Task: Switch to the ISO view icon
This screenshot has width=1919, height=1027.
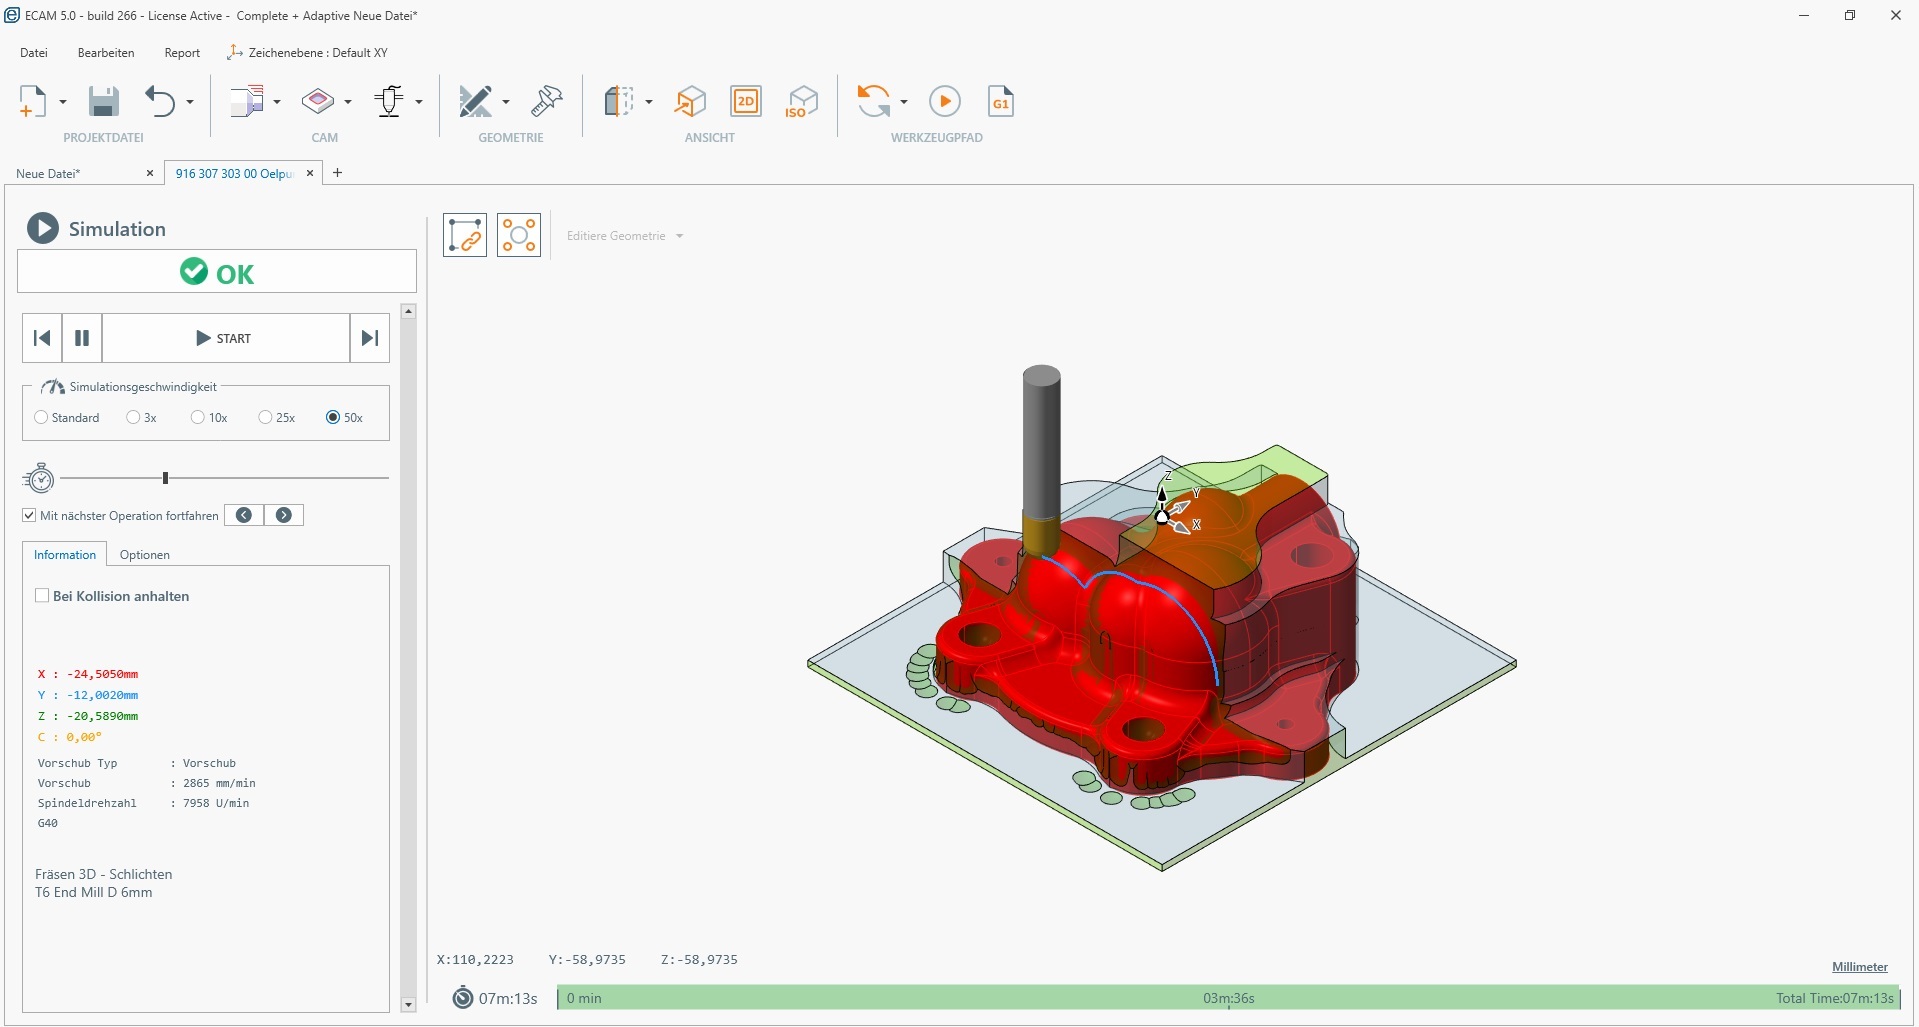Action: [x=802, y=102]
